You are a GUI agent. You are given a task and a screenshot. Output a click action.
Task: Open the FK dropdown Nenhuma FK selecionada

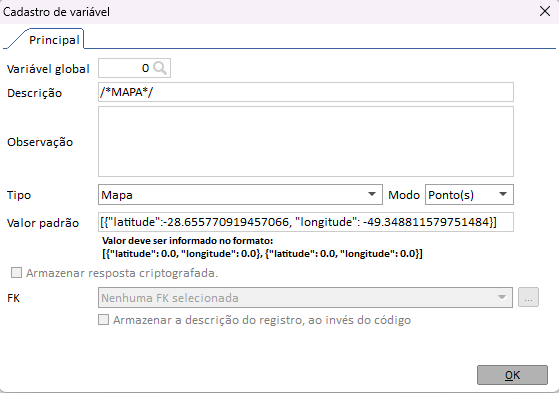pos(305,298)
